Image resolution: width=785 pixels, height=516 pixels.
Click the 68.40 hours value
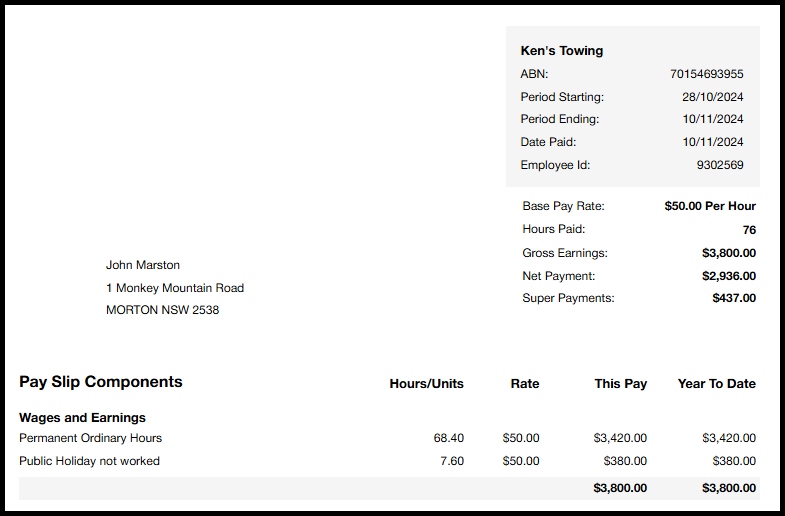448,438
